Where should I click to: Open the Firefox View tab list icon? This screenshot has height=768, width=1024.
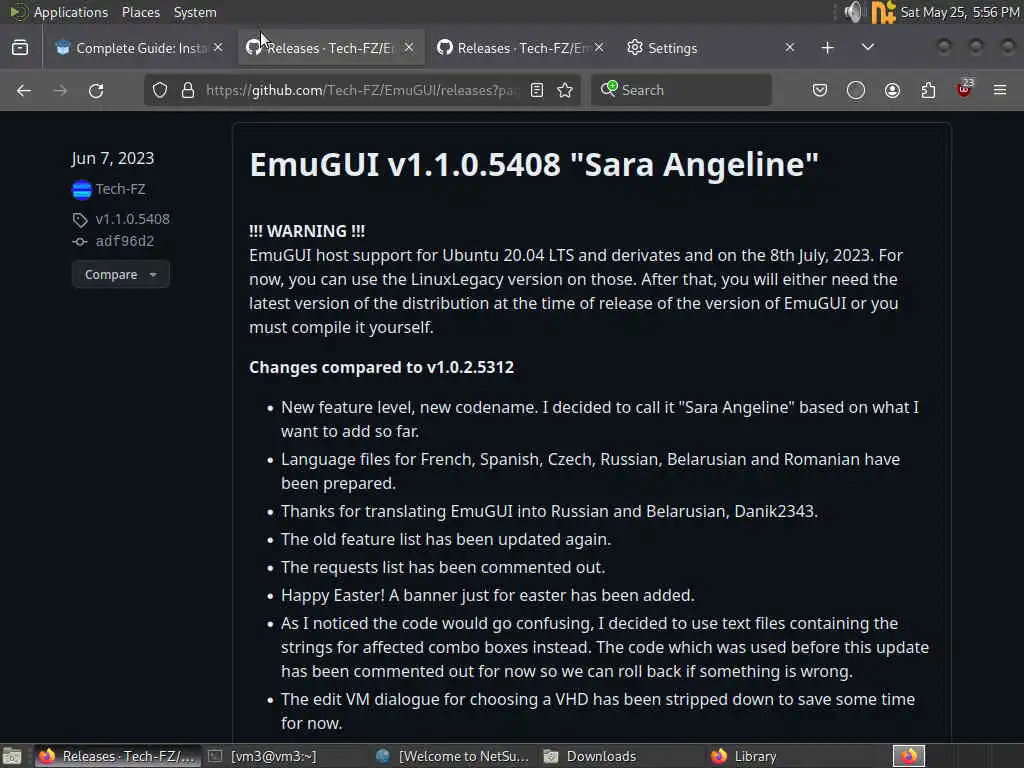coord(20,48)
